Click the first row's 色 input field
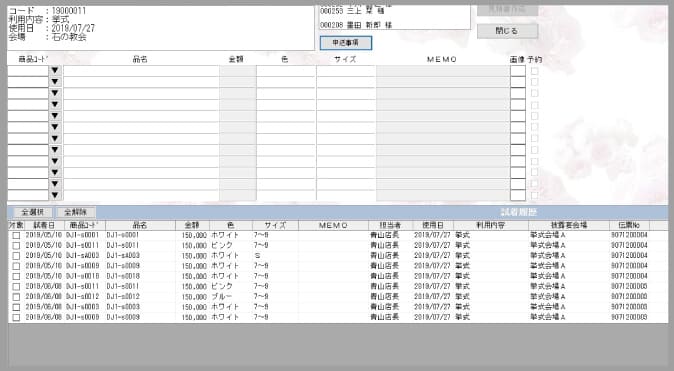 pos(286,71)
